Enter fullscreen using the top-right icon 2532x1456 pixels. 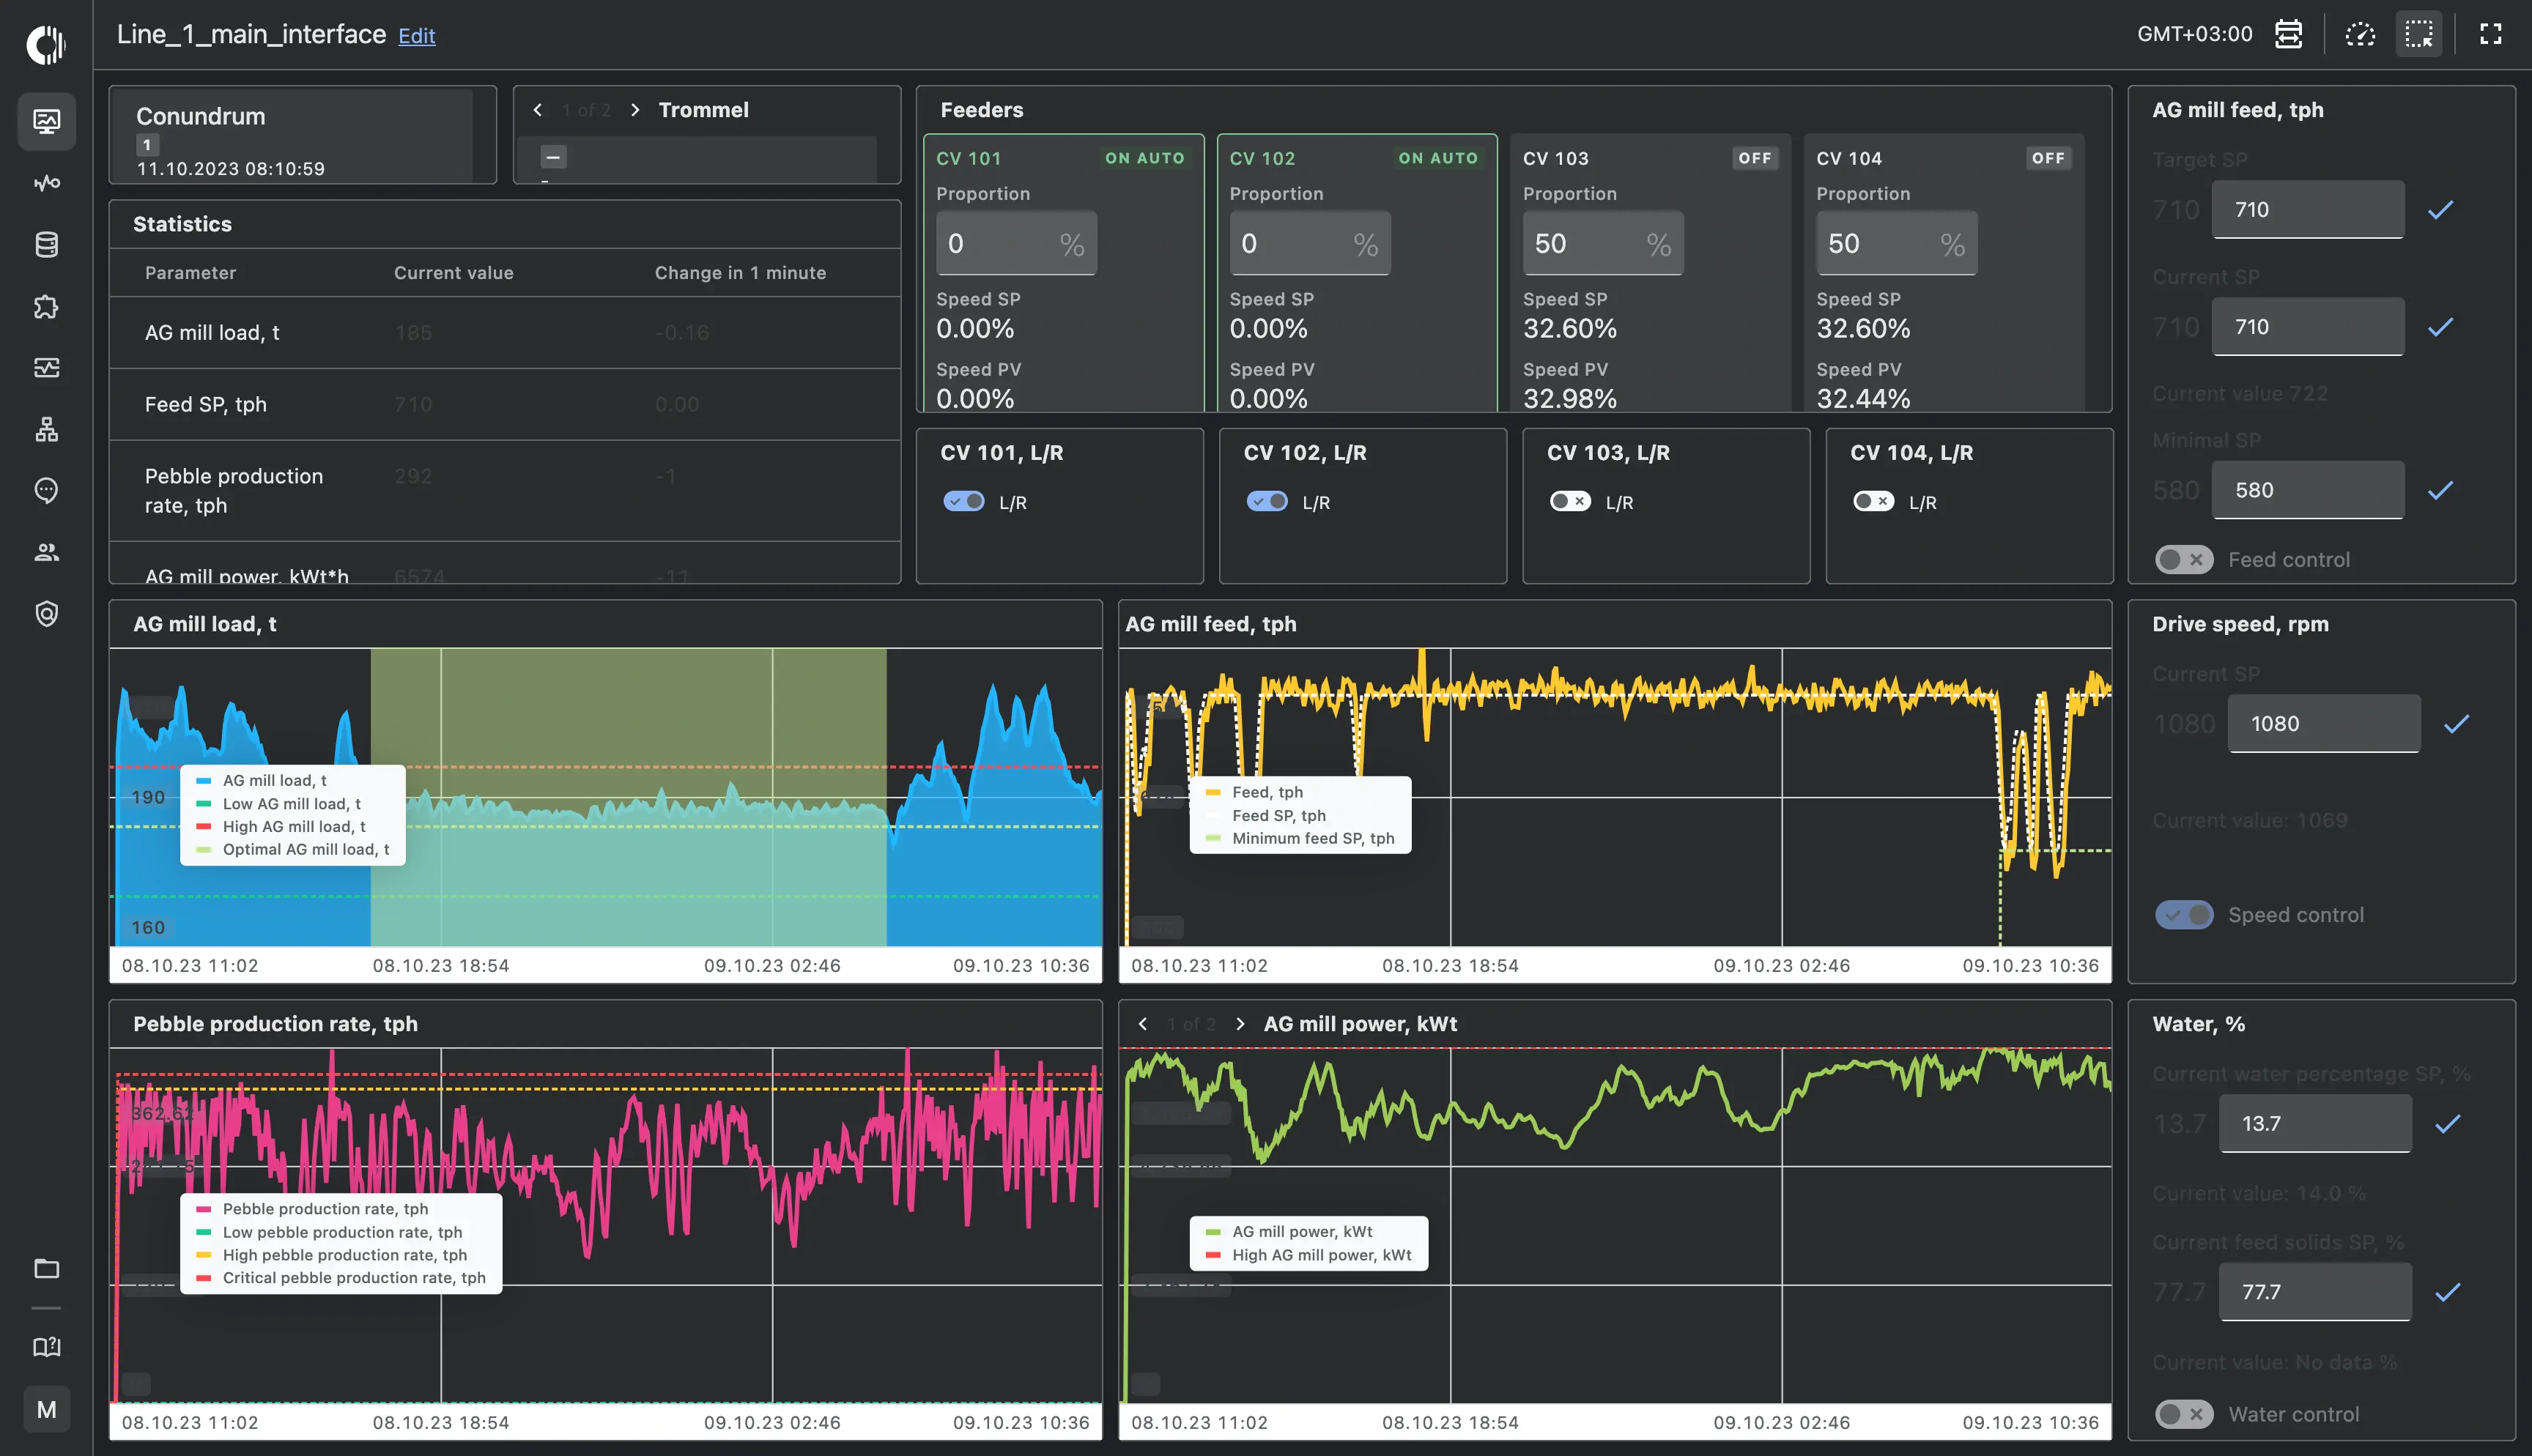click(2491, 33)
